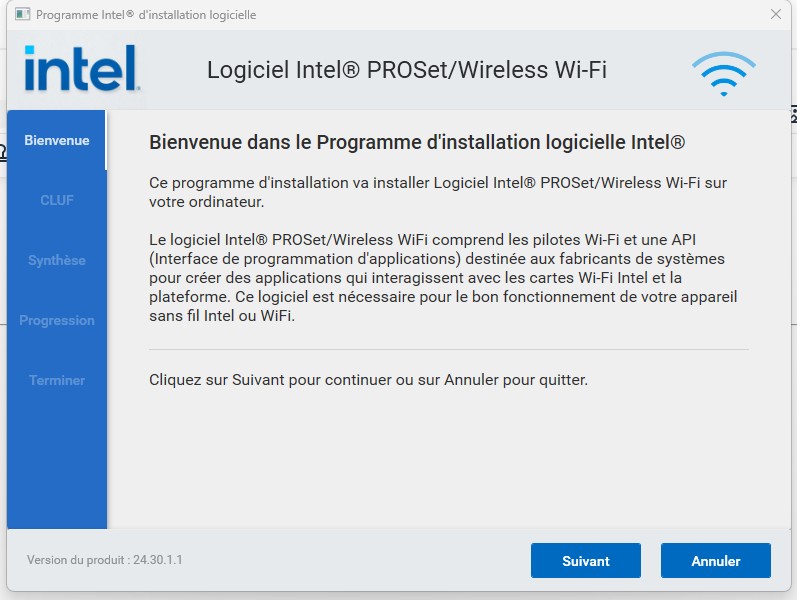Viewport: 797px width, 600px height.
Task: Close the Intel installer window
Action: click(x=776, y=15)
